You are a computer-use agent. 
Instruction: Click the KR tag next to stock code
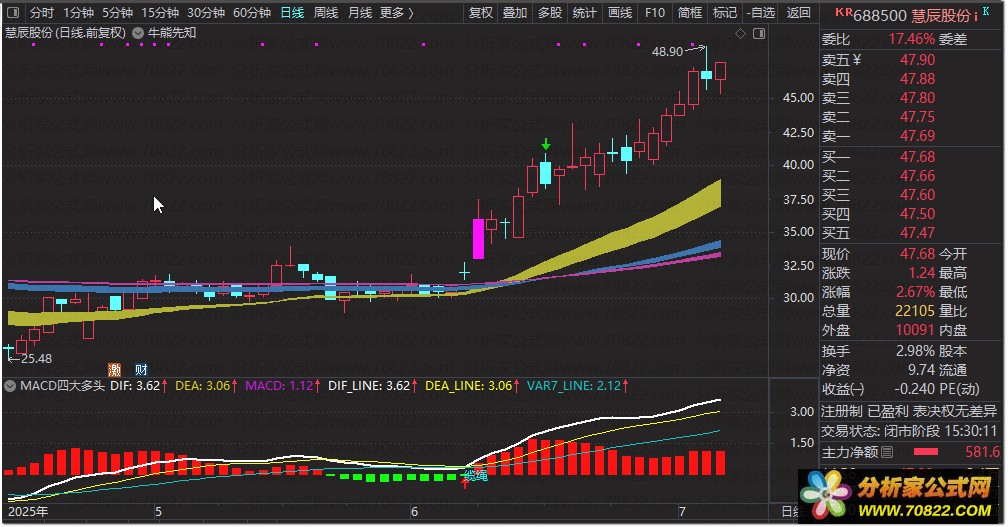click(843, 12)
